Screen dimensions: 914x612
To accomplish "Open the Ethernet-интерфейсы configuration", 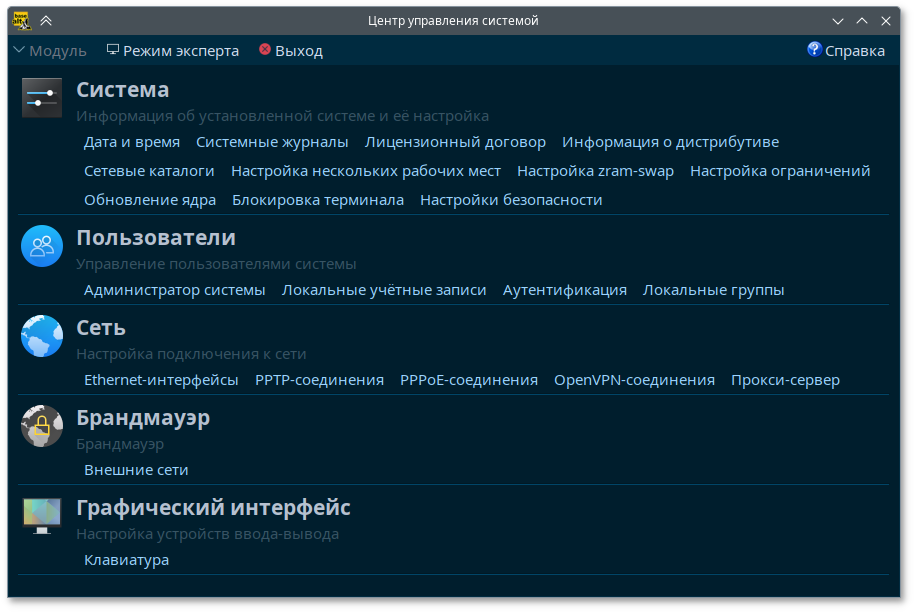I will 161,380.
